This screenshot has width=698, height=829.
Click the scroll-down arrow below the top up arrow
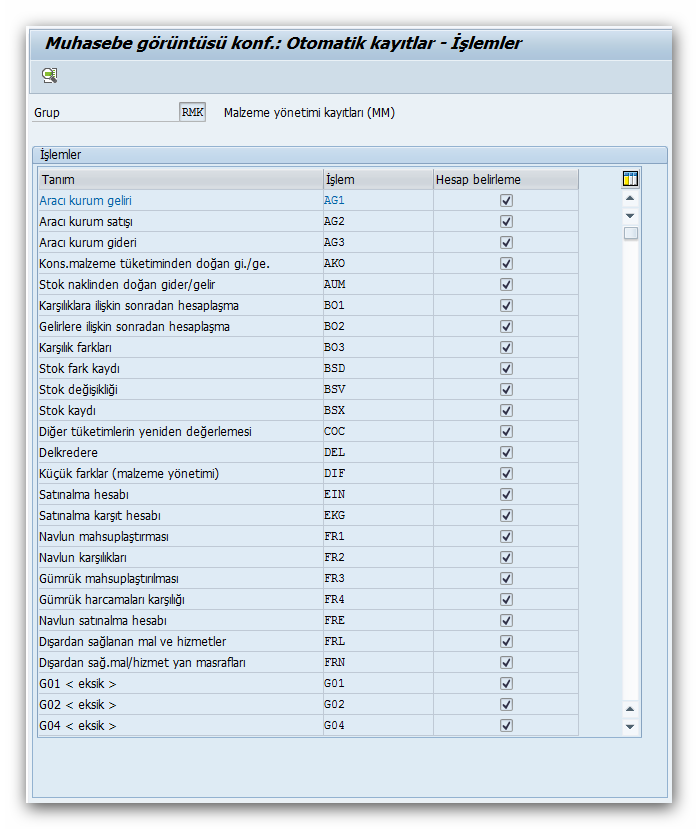(630, 216)
